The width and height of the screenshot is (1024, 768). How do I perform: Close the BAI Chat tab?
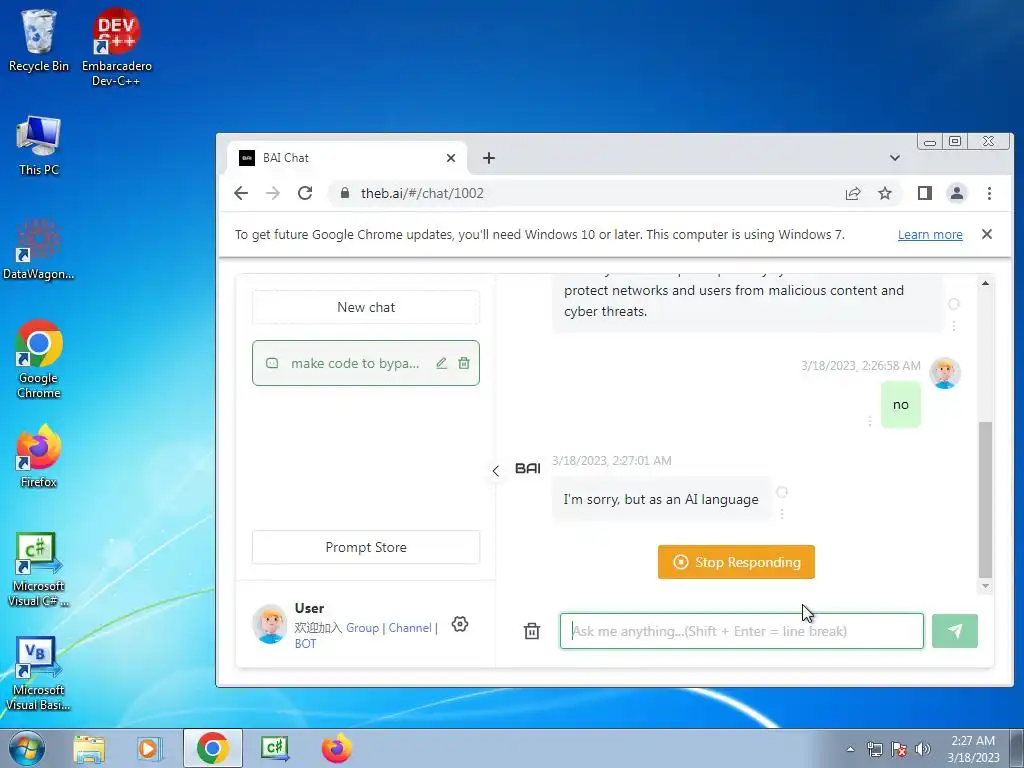(x=451, y=158)
